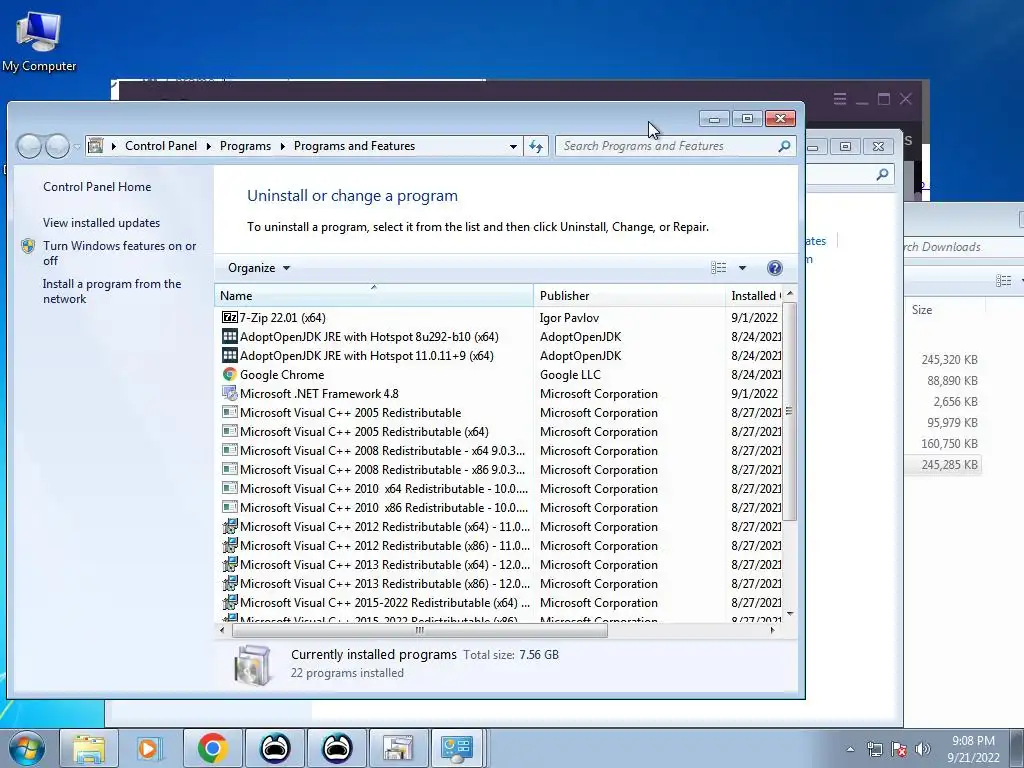
Task: Click Install a program from the network
Action: 112,291
